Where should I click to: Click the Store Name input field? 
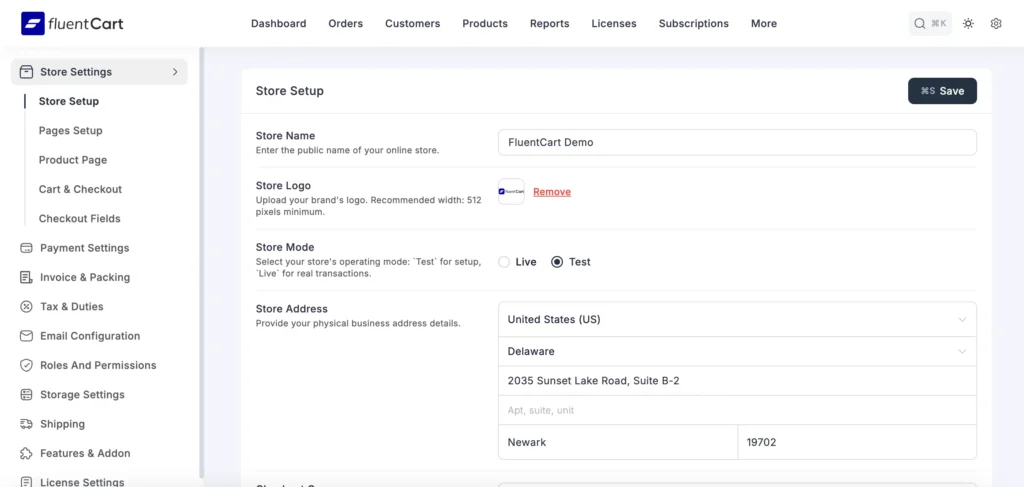pos(737,143)
